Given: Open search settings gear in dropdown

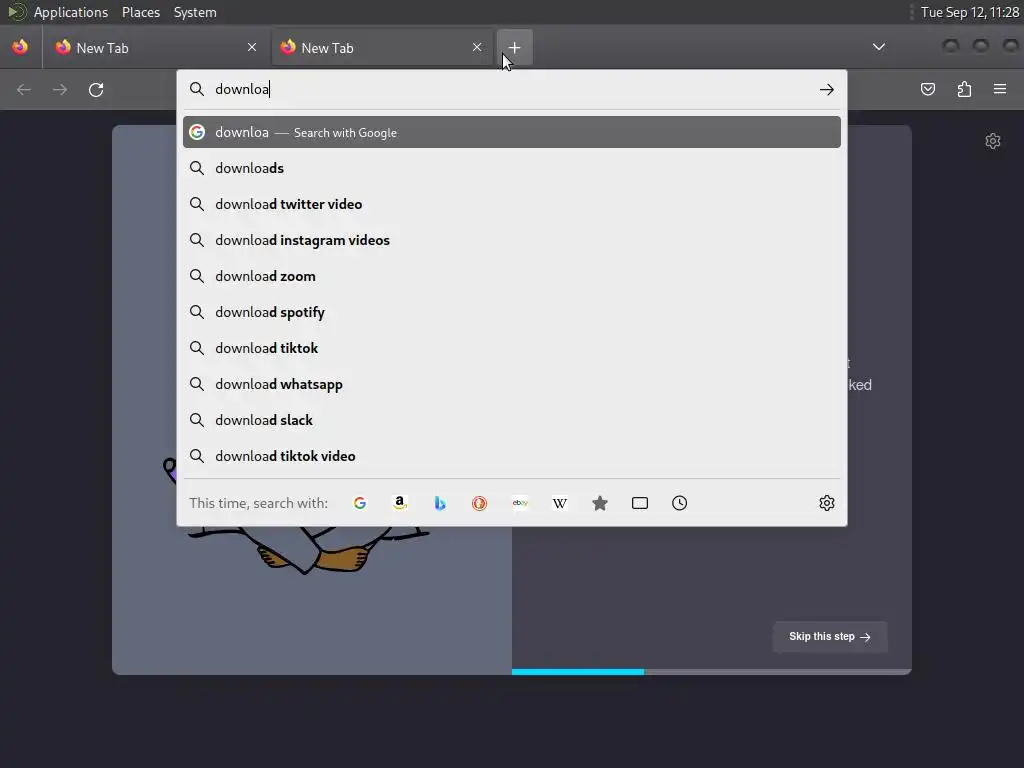Looking at the screenshot, I should coord(827,503).
